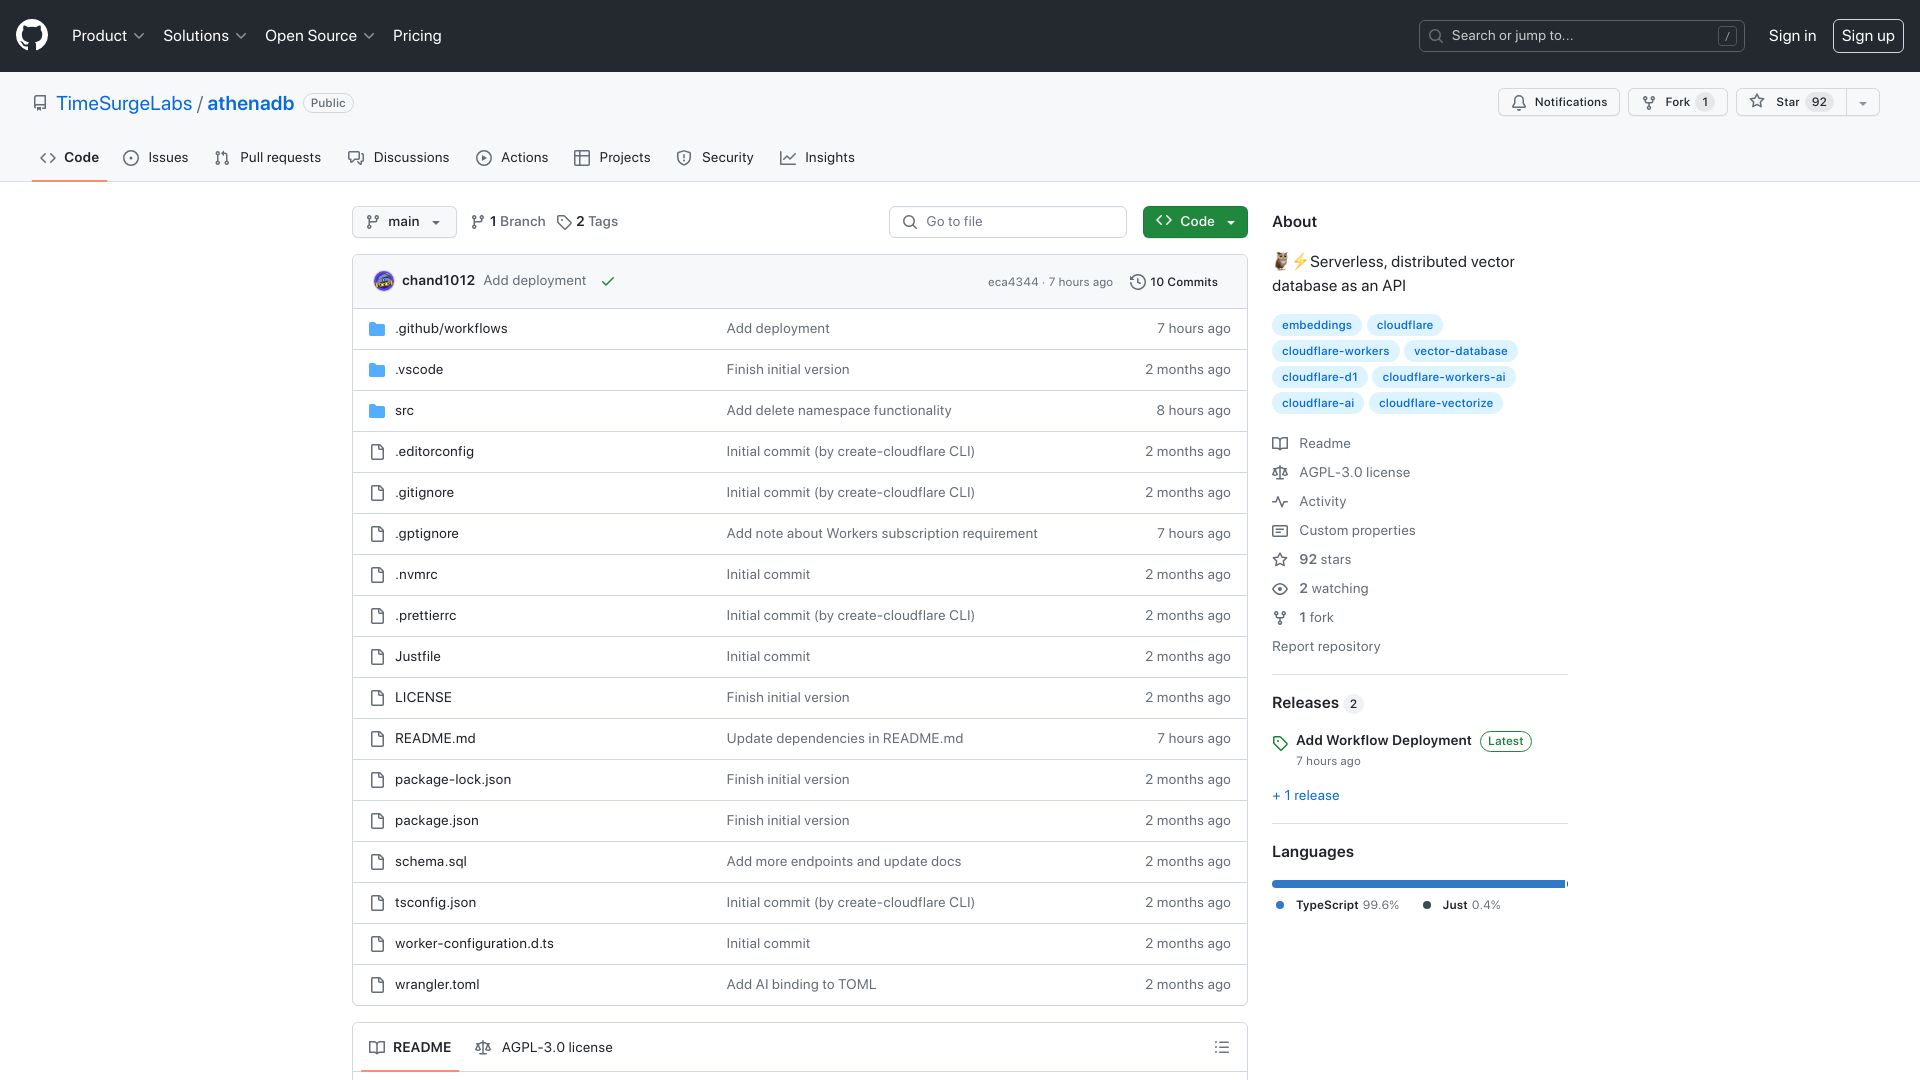Viewport: 1920px width, 1080px height.
Task: Select the AGPL-3.0 license tab
Action: tap(544, 1048)
